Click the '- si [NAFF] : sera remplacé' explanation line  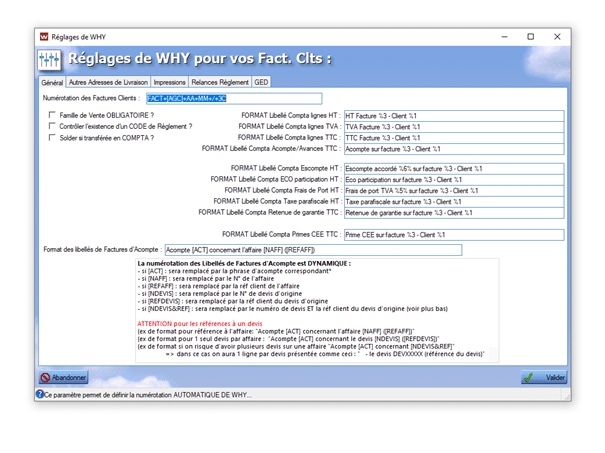coord(206,279)
